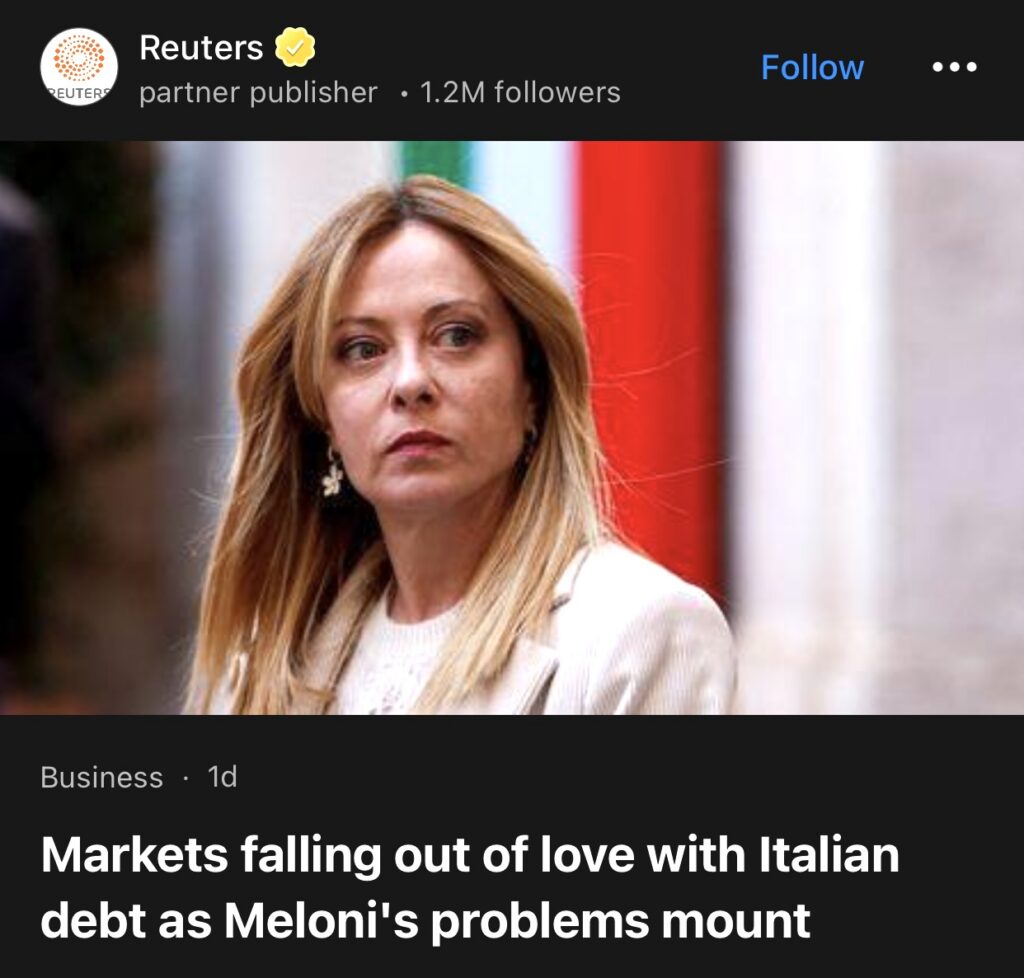Image resolution: width=1024 pixels, height=978 pixels.
Task: Click the word "followers" beside publisher
Action: click(557, 93)
